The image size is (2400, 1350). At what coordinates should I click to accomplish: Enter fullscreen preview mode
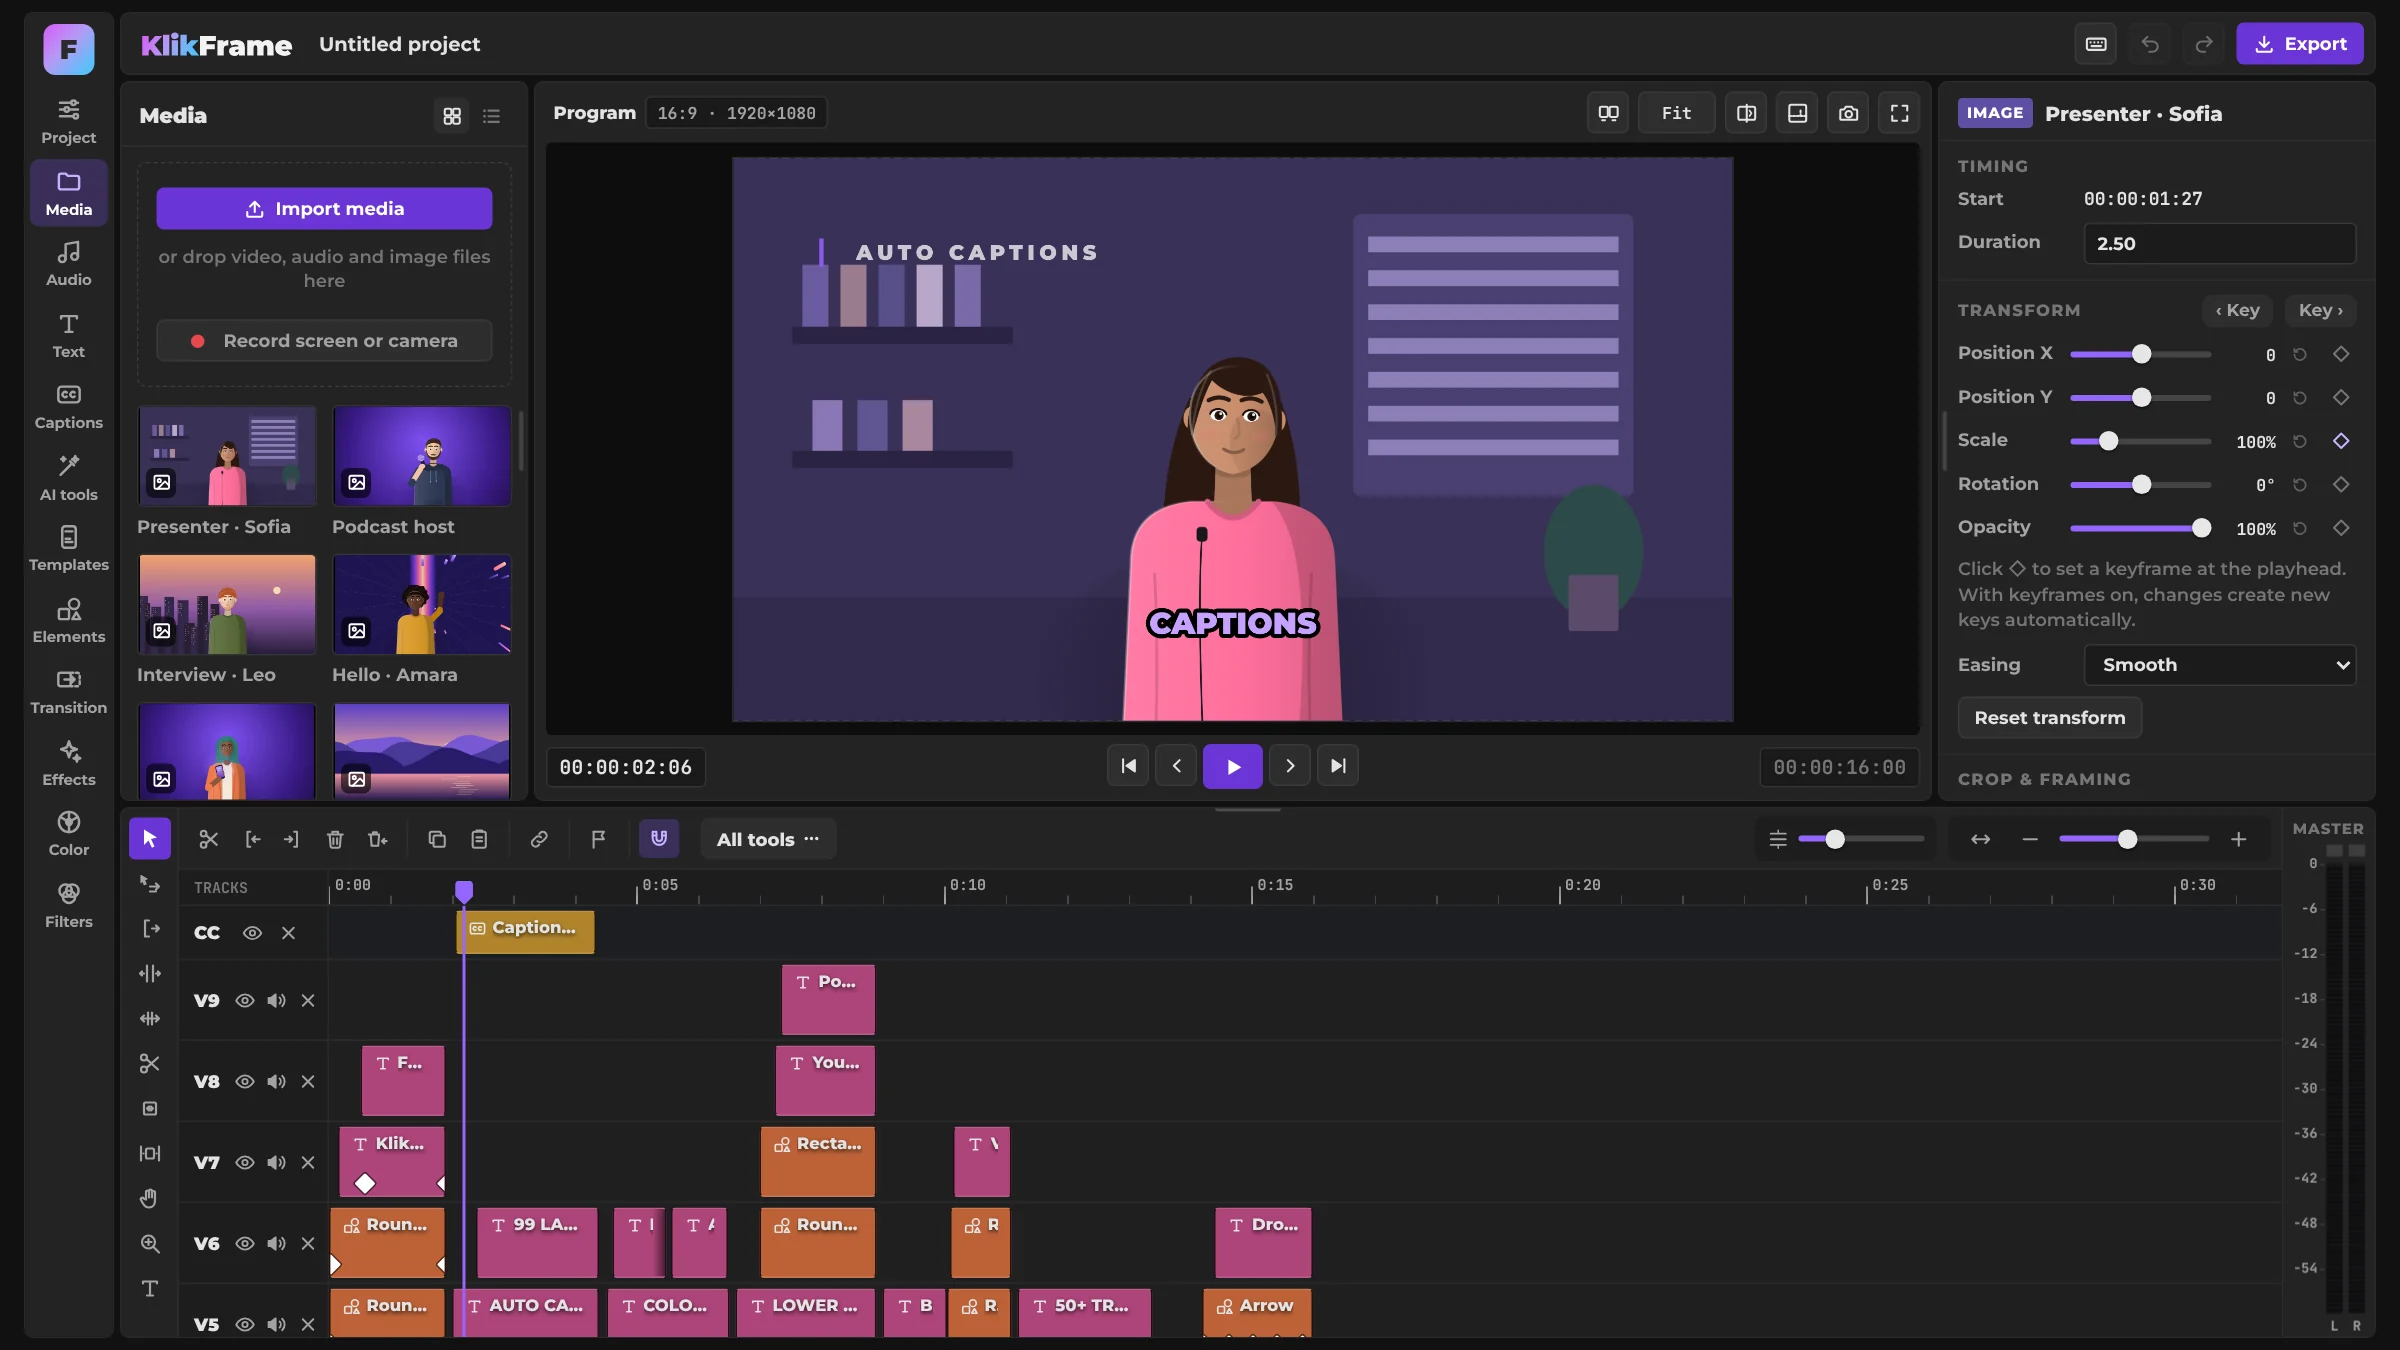point(1899,113)
